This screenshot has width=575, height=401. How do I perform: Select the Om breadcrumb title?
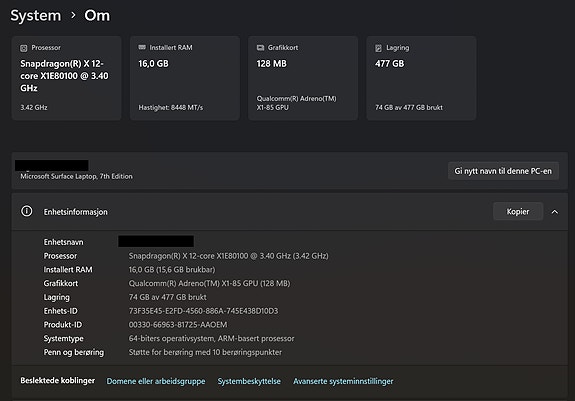pyautogui.click(x=97, y=15)
